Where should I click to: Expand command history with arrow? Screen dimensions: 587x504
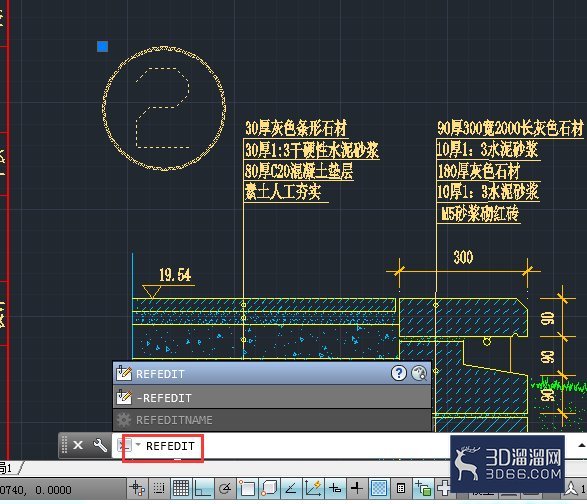tap(581, 445)
